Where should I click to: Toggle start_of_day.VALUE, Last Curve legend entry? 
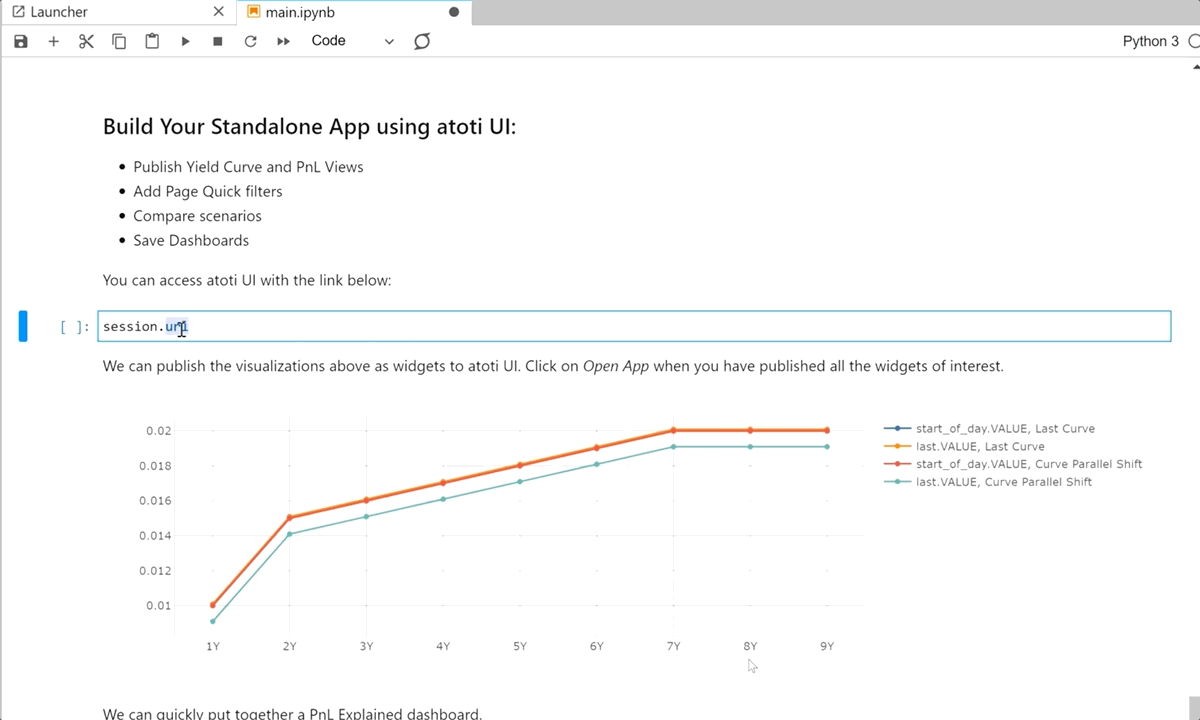click(x=1005, y=429)
